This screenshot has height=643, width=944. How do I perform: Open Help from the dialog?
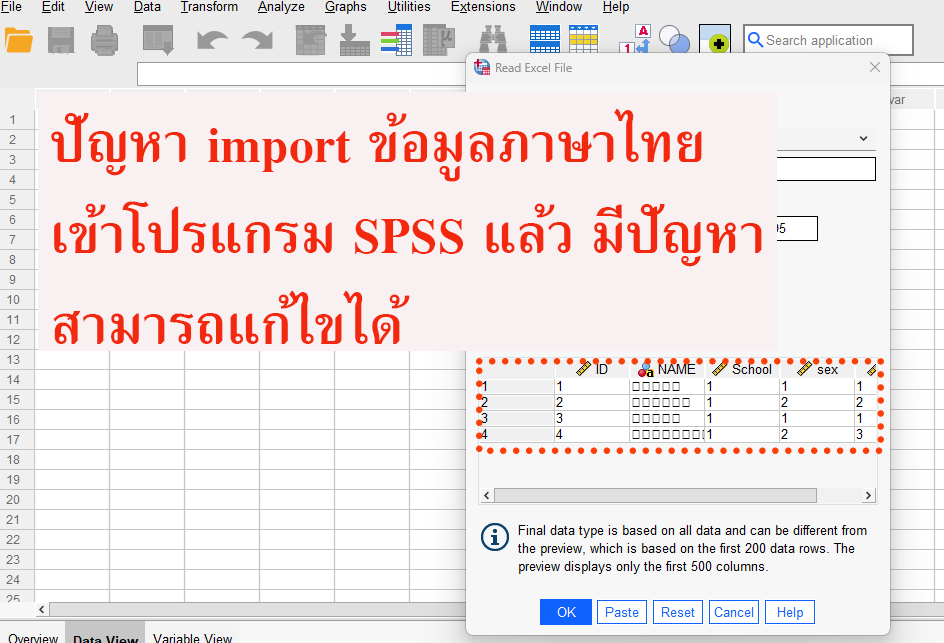(x=790, y=612)
